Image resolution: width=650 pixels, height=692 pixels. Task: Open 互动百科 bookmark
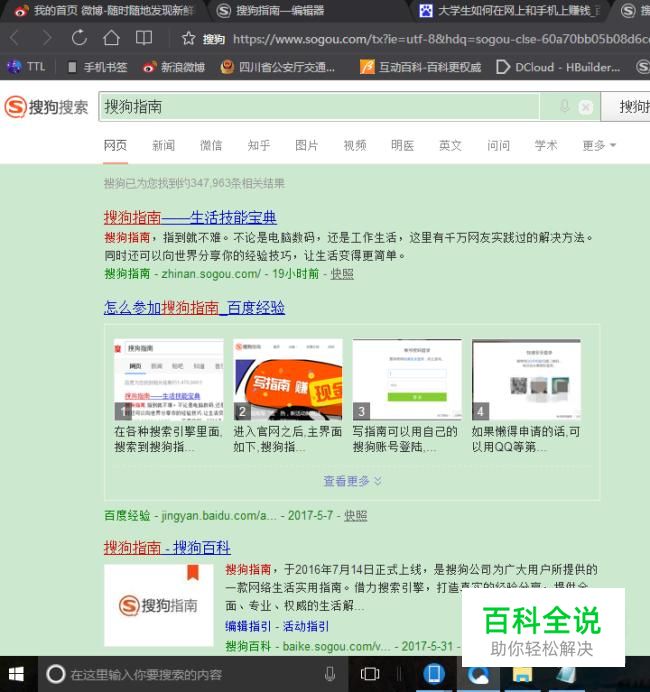coord(421,67)
